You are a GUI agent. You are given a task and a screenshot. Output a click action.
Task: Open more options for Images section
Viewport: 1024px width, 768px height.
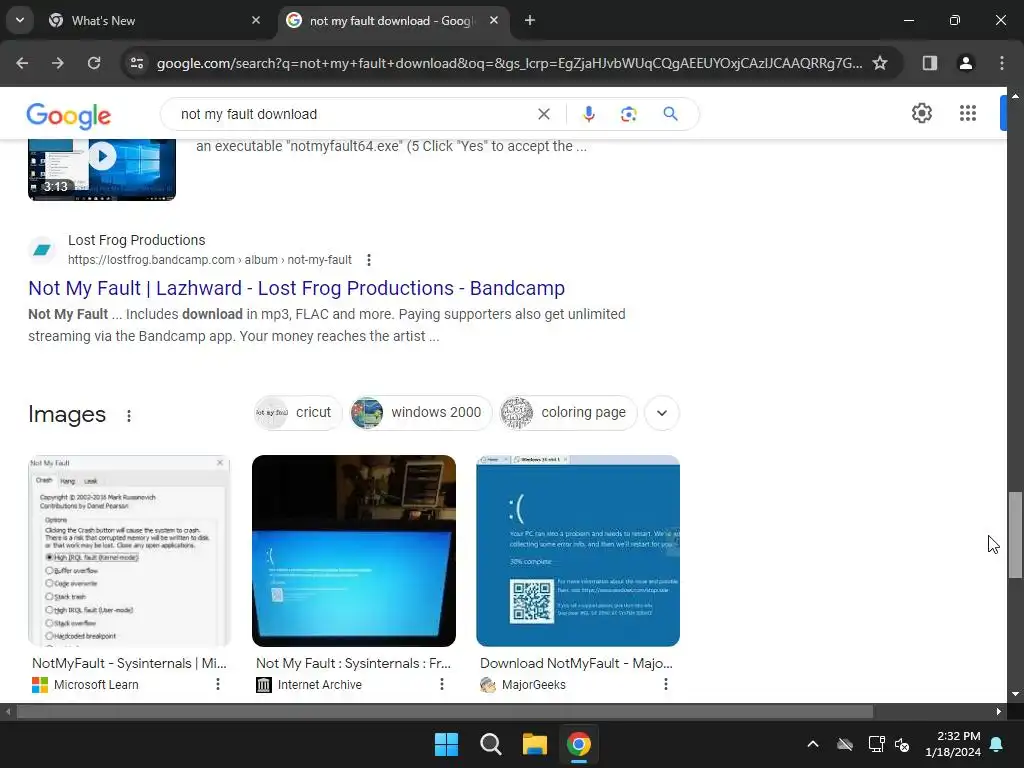(129, 415)
